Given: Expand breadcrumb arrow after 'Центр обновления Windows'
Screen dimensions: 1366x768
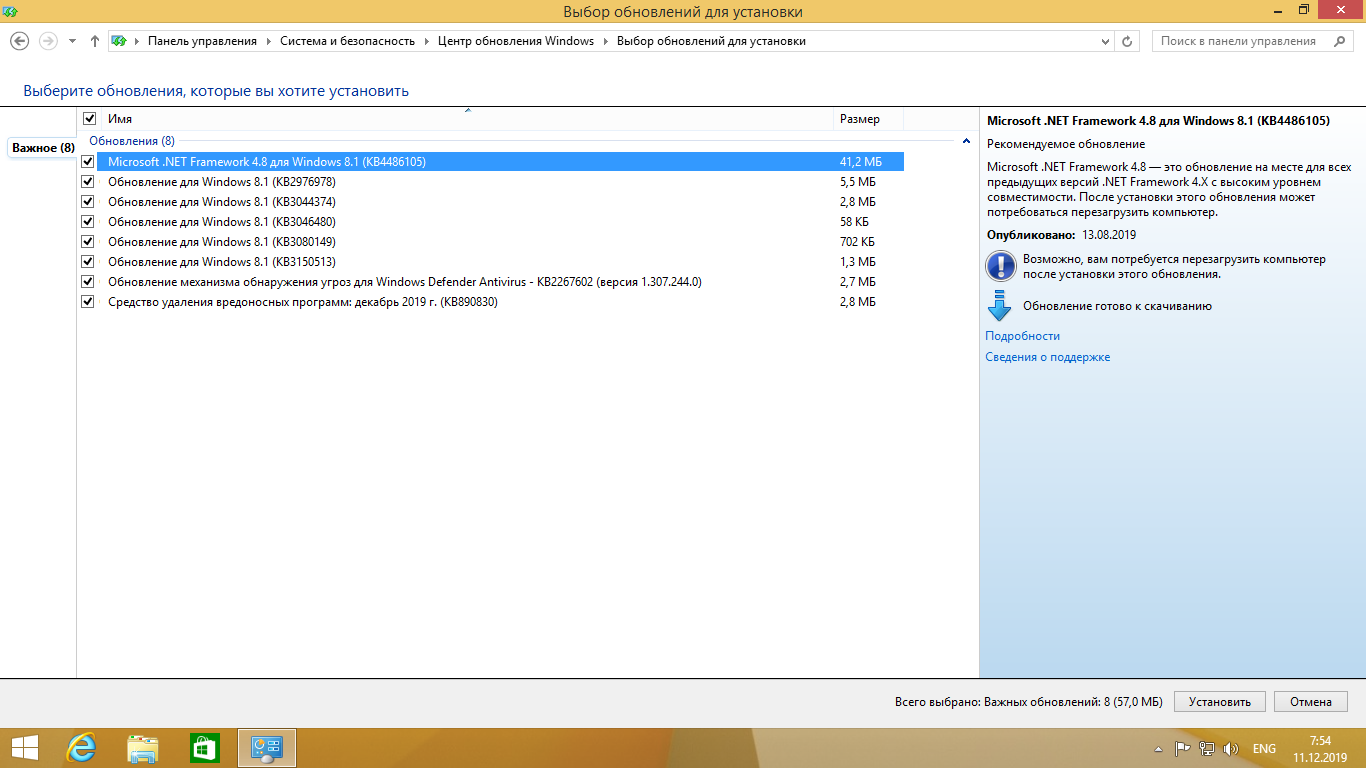Looking at the screenshot, I should click(605, 42).
